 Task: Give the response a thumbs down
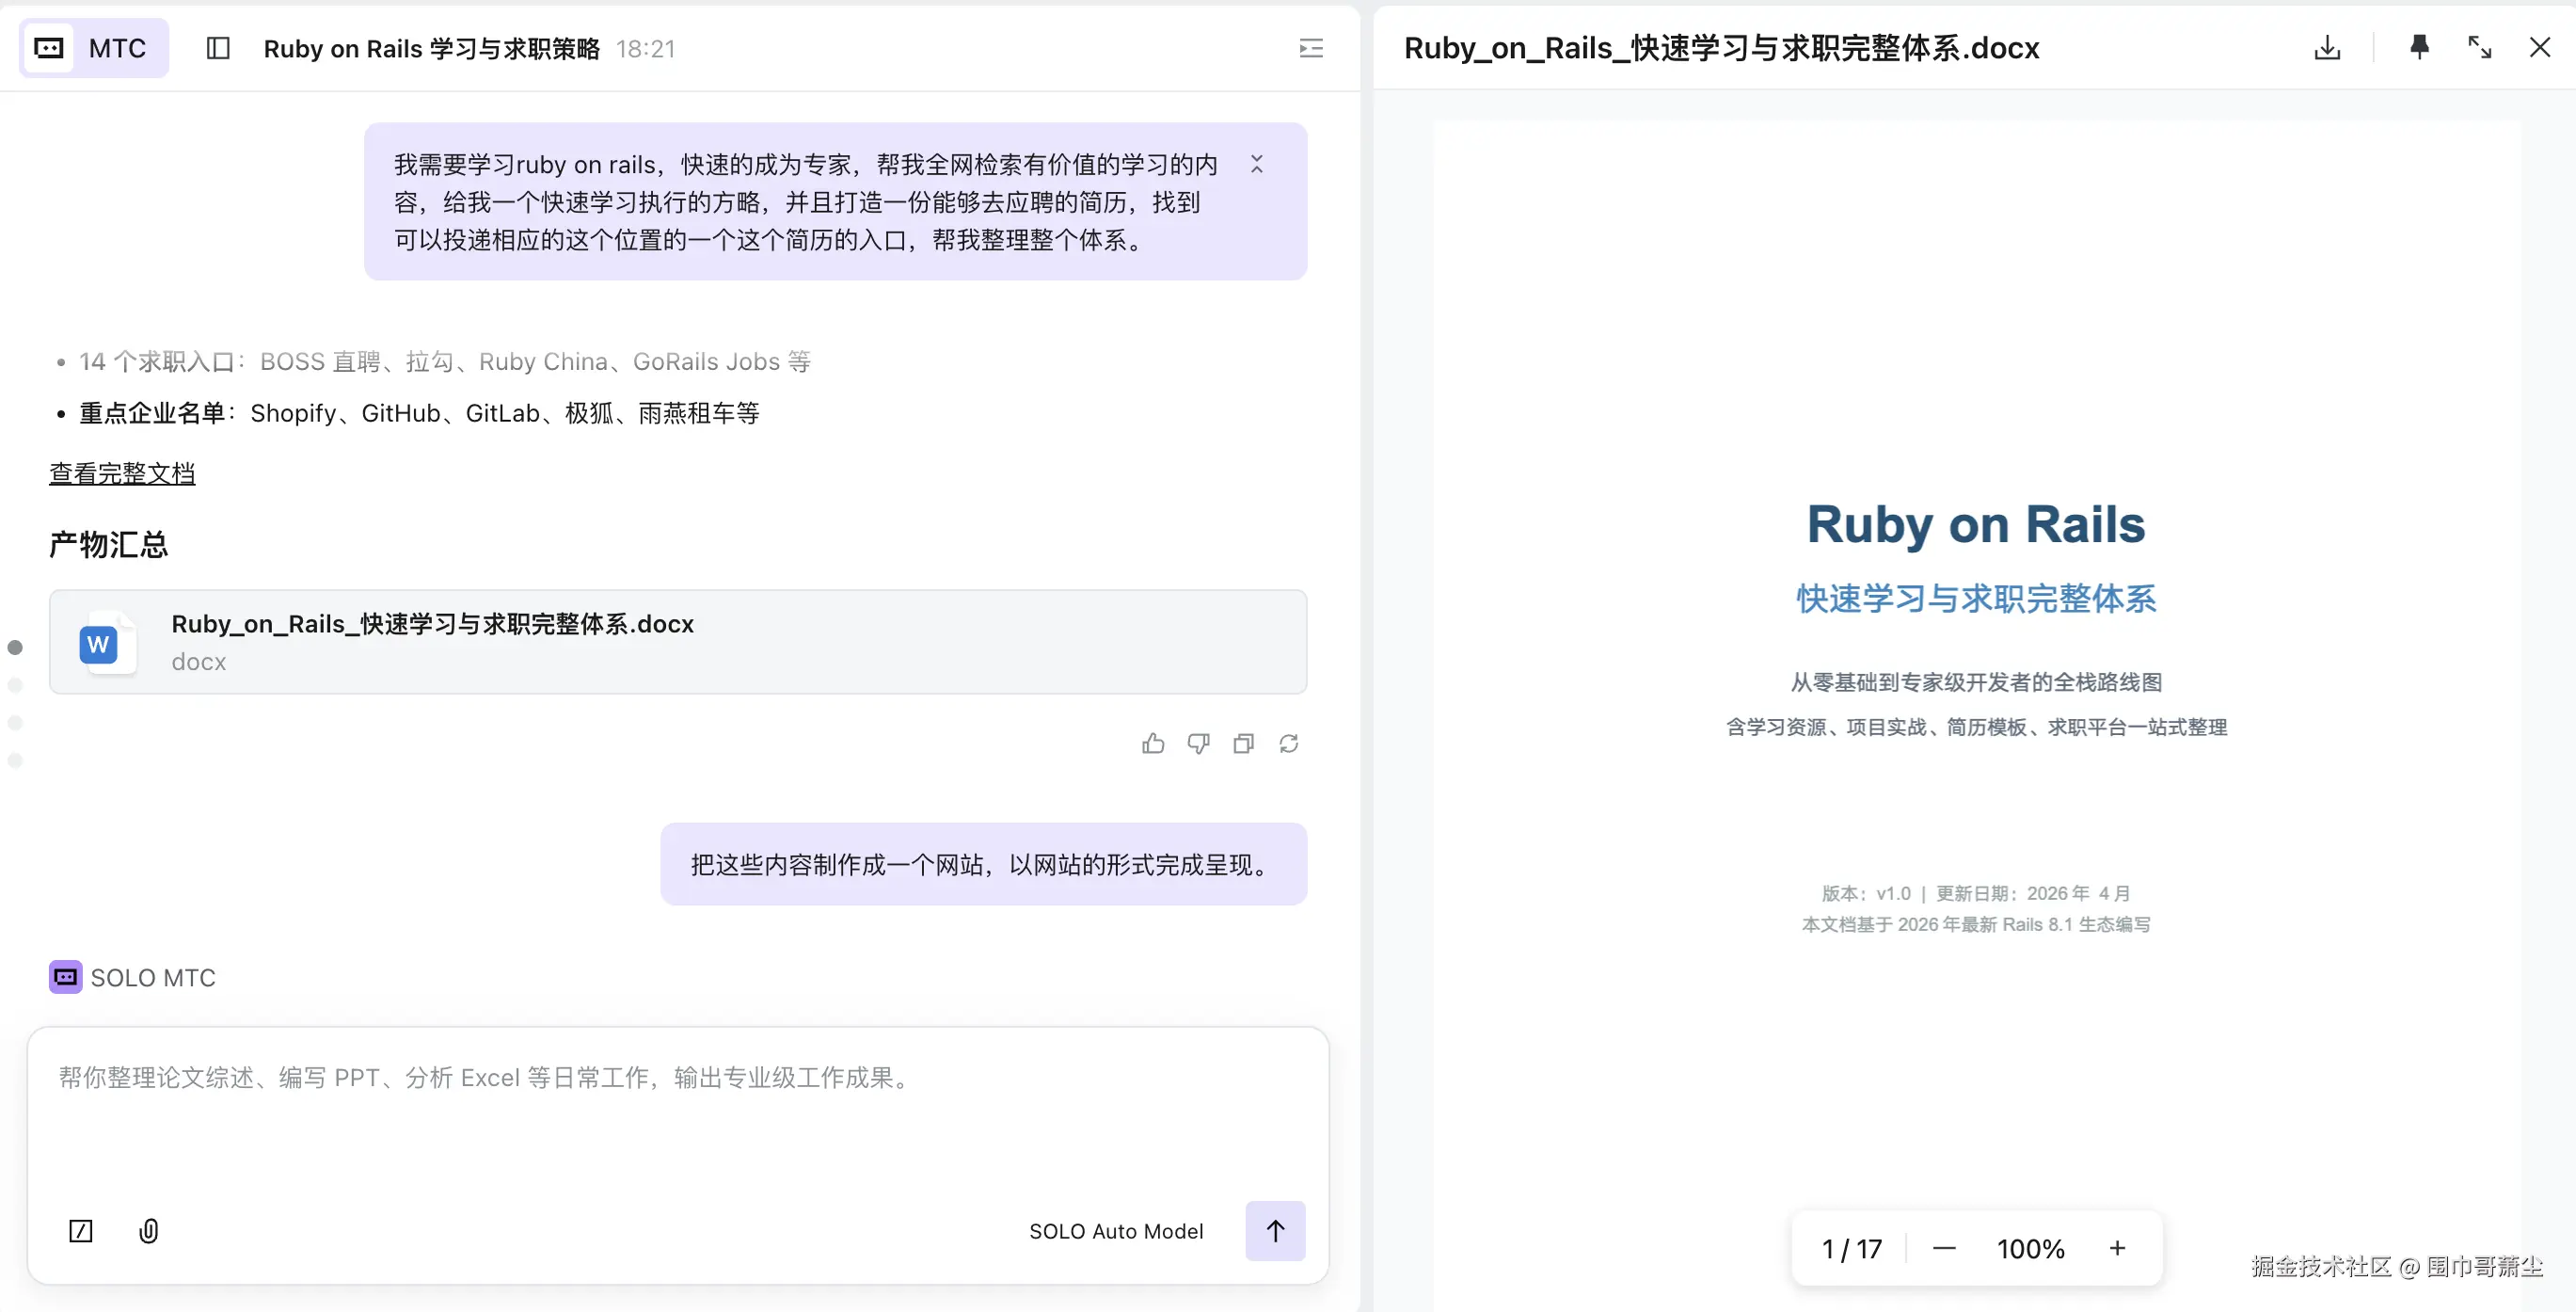click(x=1198, y=743)
